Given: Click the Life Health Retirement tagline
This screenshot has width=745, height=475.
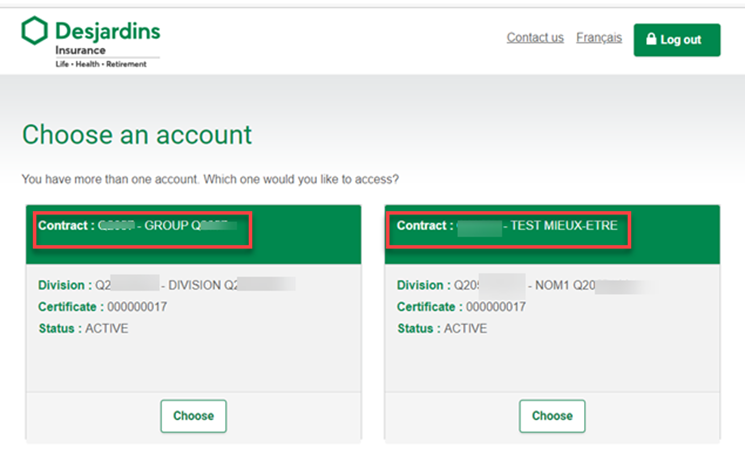Looking at the screenshot, I should 100,64.
